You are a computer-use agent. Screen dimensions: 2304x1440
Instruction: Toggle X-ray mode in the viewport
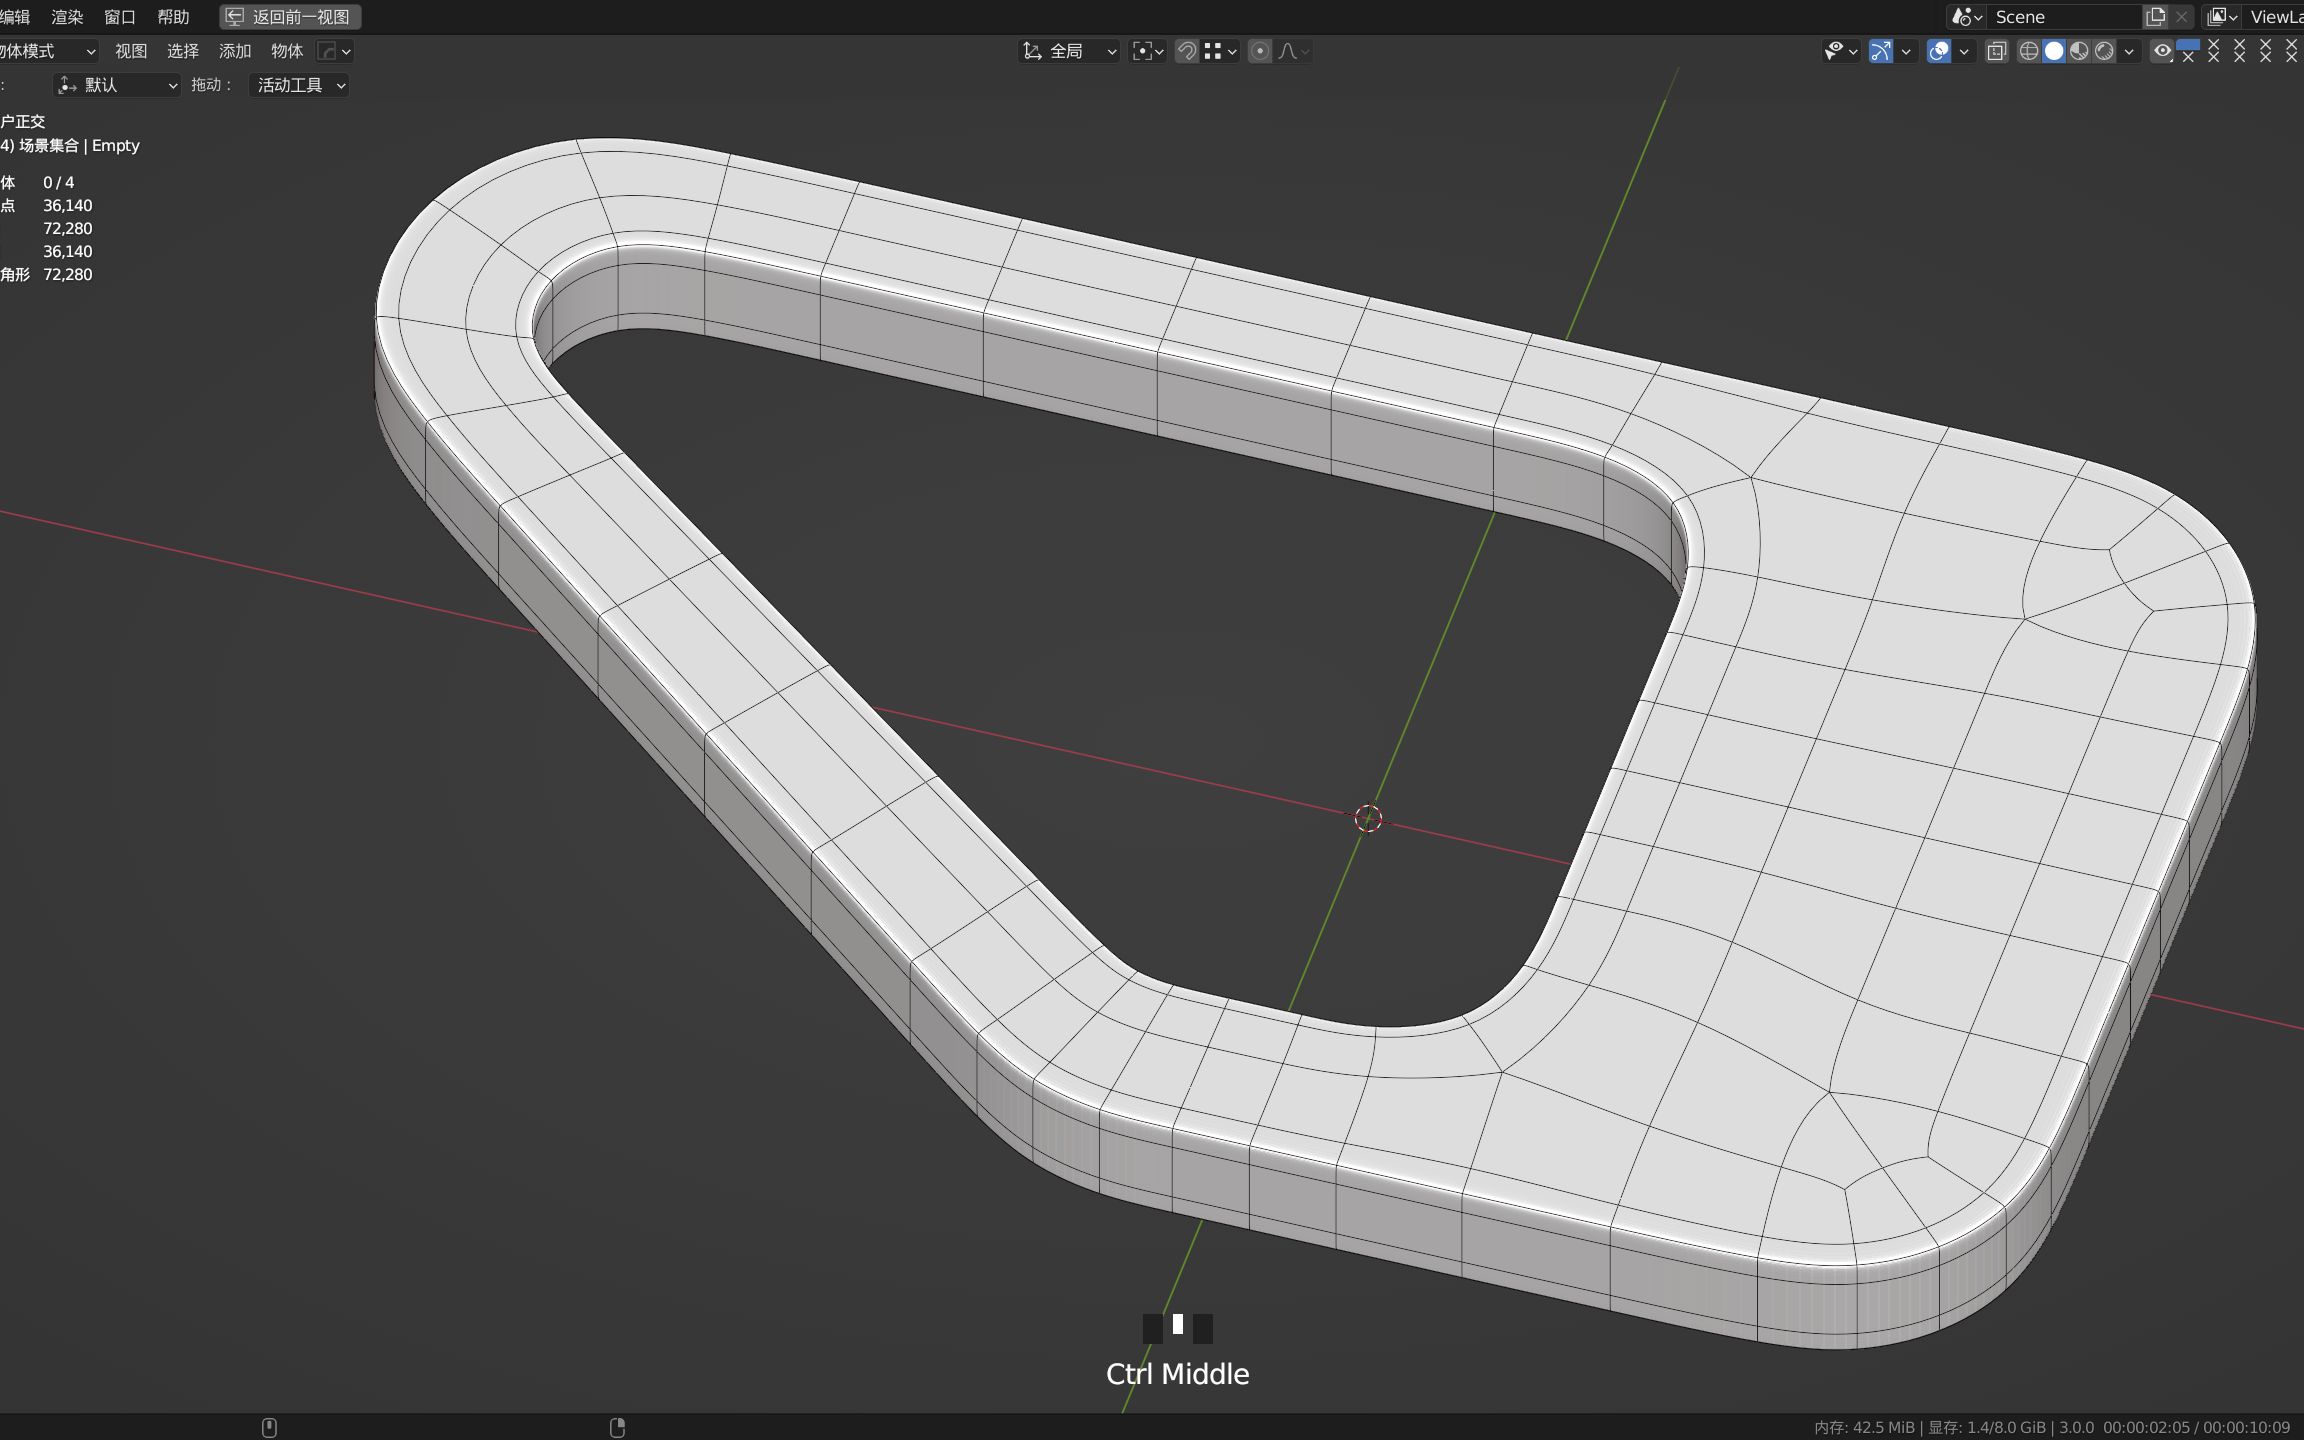click(1996, 51)
